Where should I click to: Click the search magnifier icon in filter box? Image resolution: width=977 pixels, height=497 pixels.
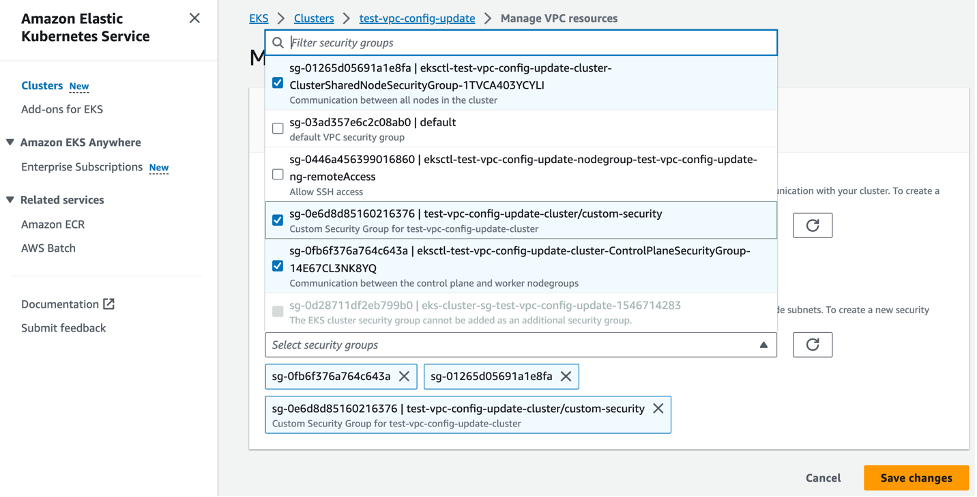pyautogui.click(x=278, y=43)
